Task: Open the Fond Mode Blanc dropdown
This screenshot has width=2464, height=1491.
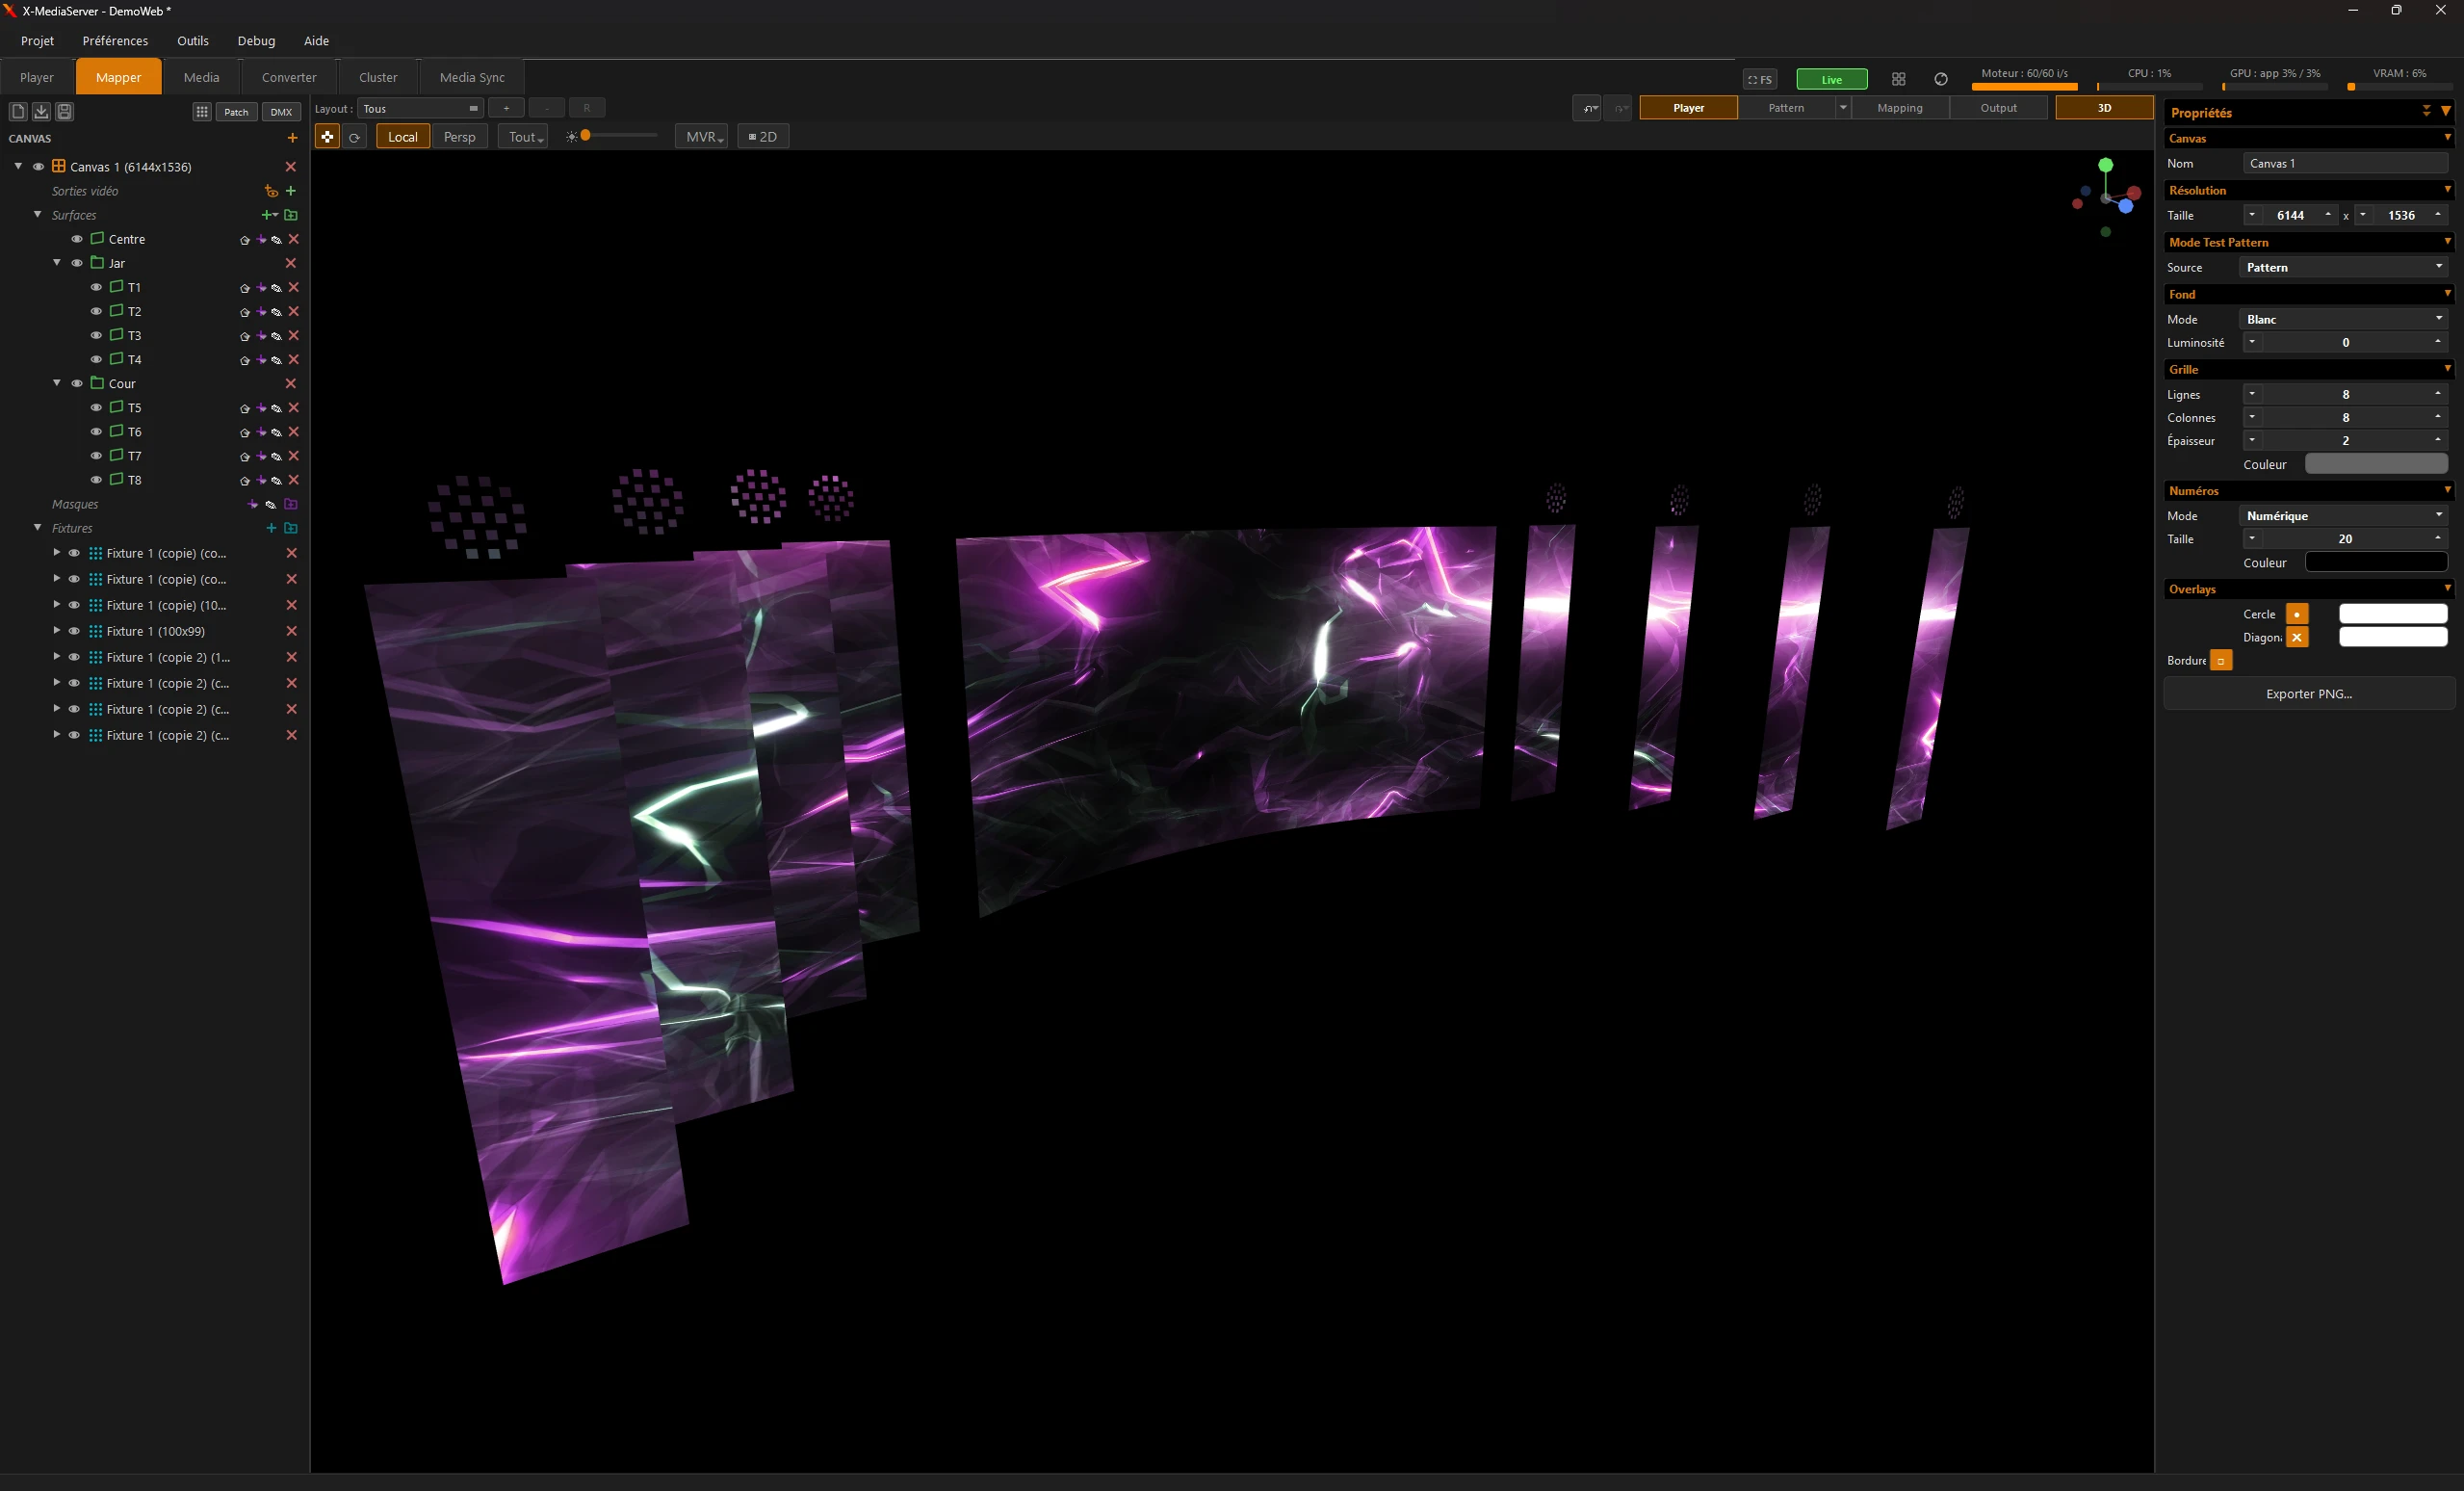Action: pyautogui.click(x=2344, y=319)
